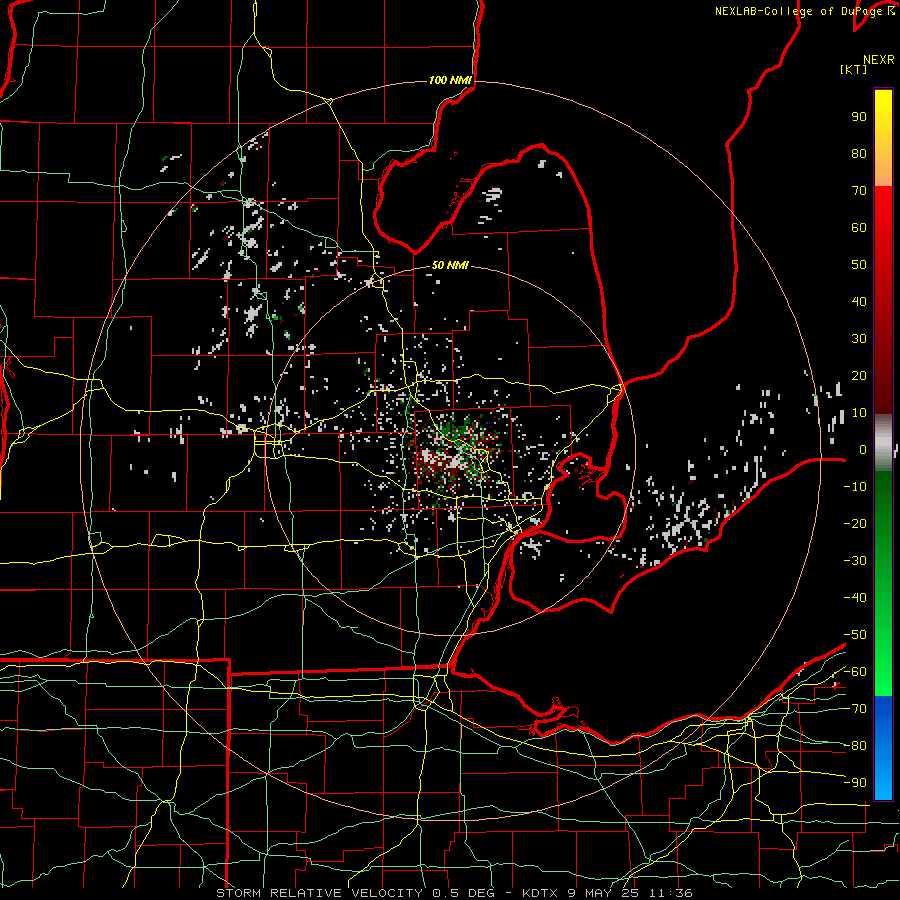Click the 90 value on velocity scale
The width and height of the screenshot is (900, 900).
click(x=859, y=117)
